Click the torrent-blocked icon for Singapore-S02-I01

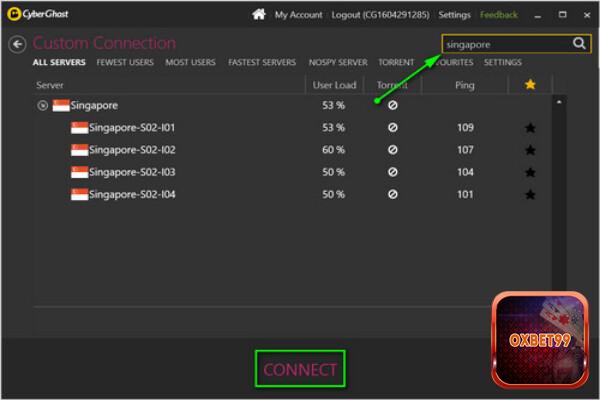[x=393, y=127]
